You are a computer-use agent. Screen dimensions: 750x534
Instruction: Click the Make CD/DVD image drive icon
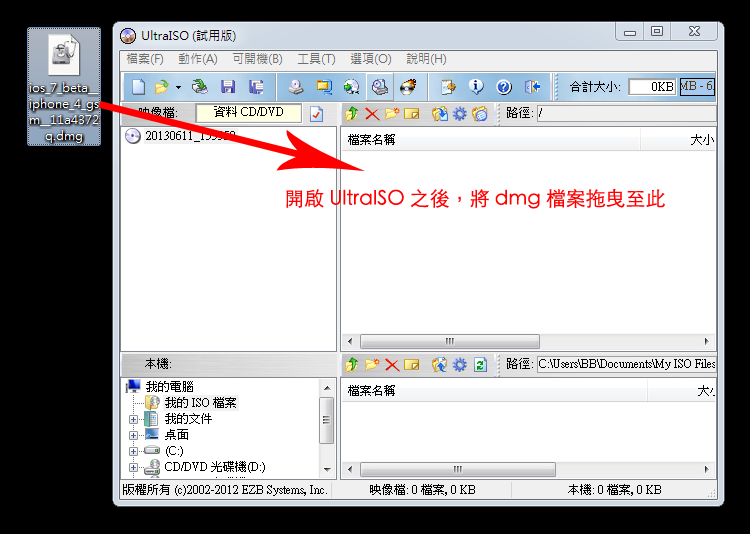pyautogui.click(x=296, y=87)
